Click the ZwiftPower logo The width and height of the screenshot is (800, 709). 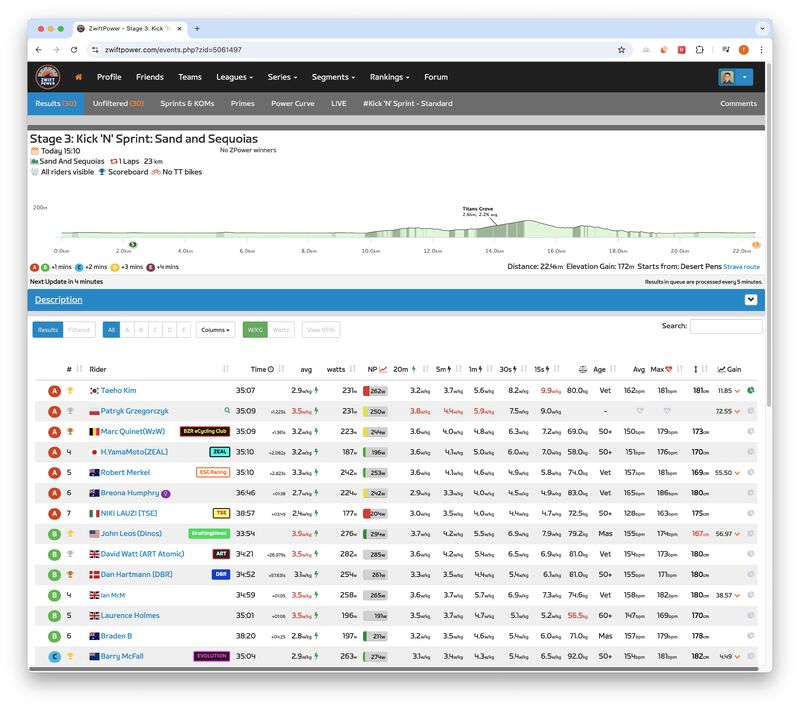click(x=47, y=77)
